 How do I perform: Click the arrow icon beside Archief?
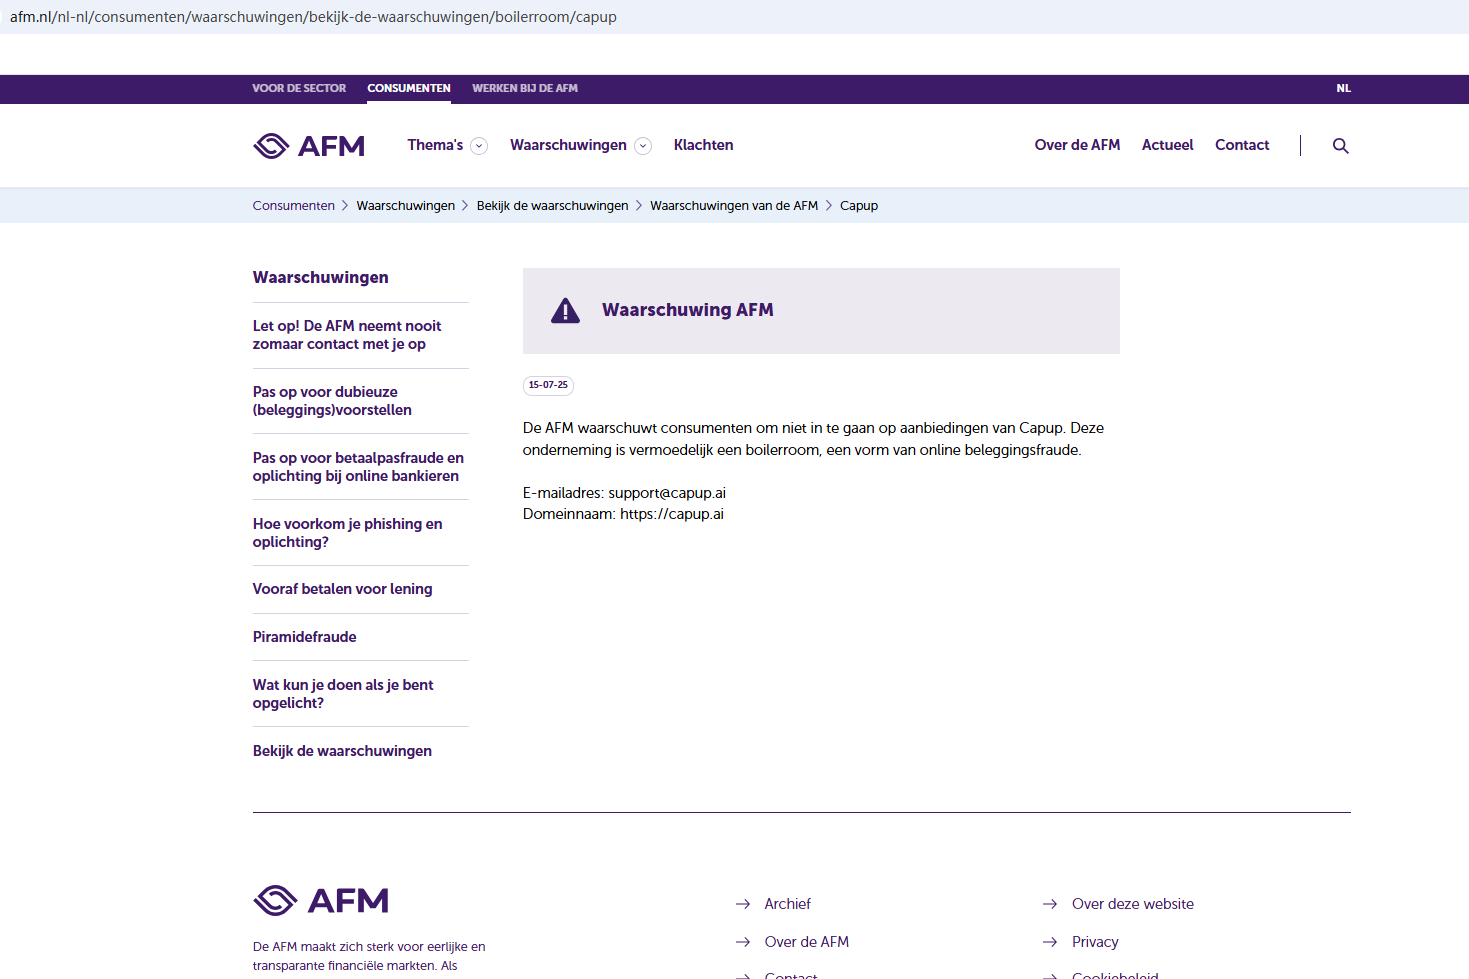tap(743, 904)
